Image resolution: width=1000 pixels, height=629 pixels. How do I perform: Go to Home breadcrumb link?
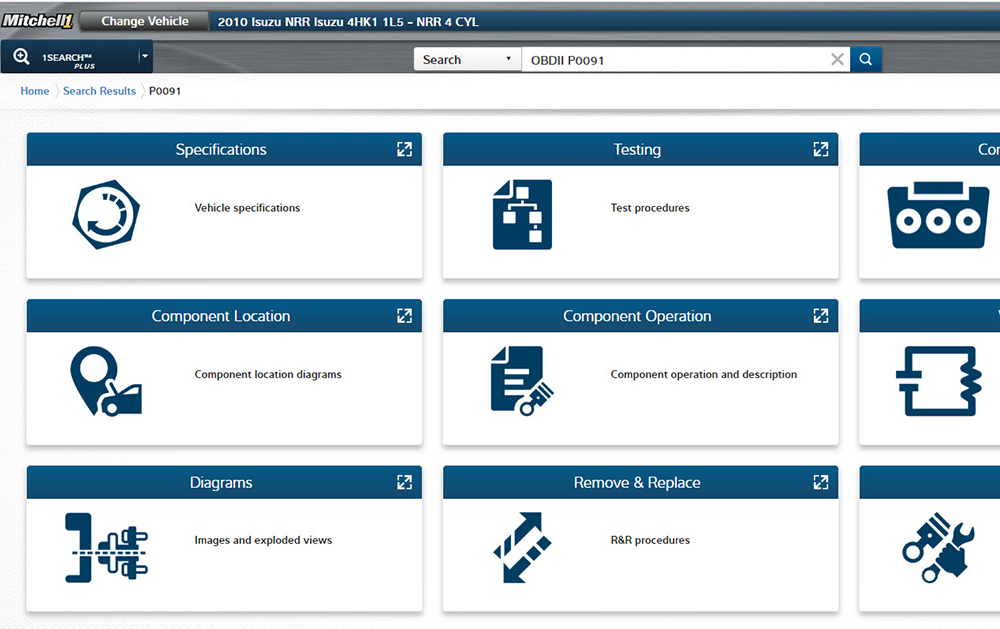[35, 91]
